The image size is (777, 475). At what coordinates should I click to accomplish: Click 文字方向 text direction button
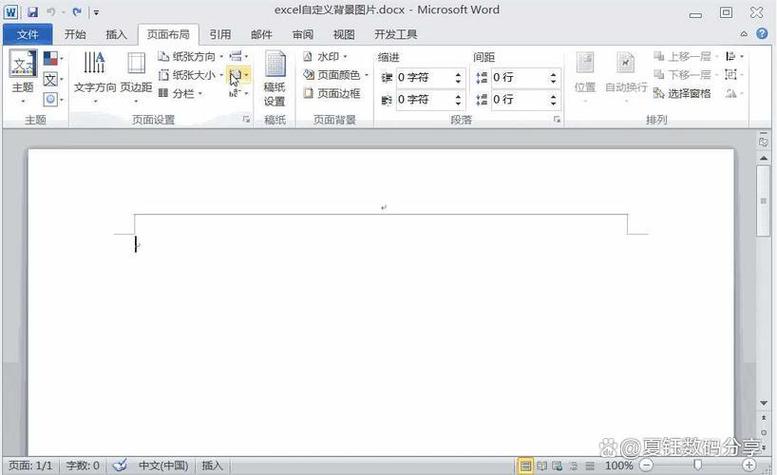pos(95,77)
